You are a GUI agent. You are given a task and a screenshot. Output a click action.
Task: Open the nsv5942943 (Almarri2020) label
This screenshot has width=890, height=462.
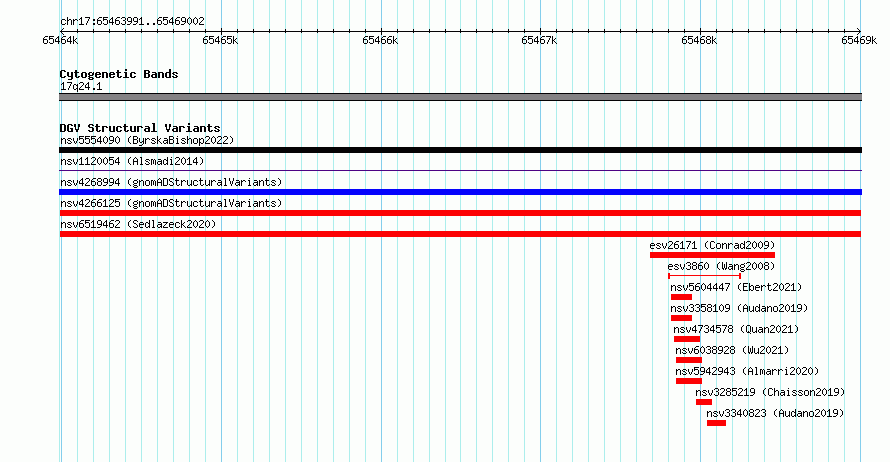(748, 371)
